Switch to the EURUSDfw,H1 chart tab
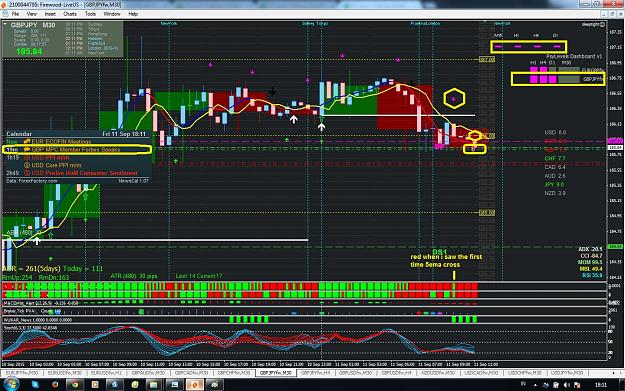Screen dimensions: 625x391 coord(106,373)
